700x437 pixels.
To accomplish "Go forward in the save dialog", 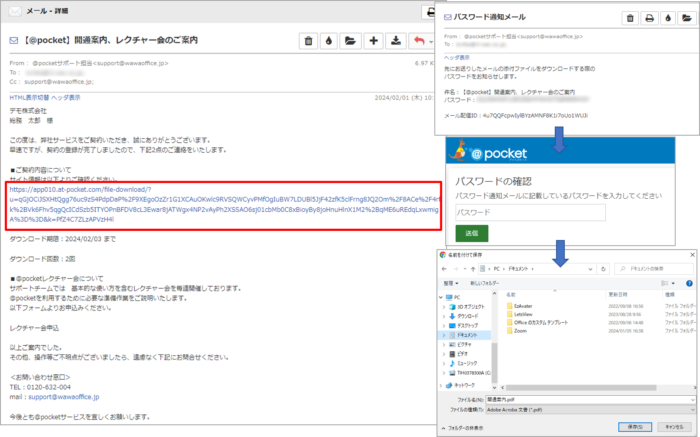I will tap(456, 269).
